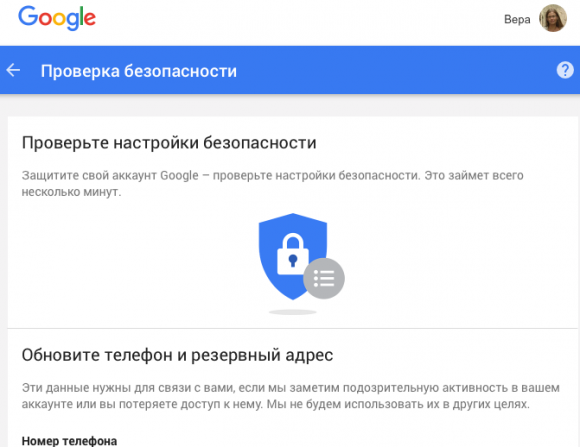This screenshot has width=580, height=447.
Task: Click the gray checklist badge on the shield
Action: [324, 278]
